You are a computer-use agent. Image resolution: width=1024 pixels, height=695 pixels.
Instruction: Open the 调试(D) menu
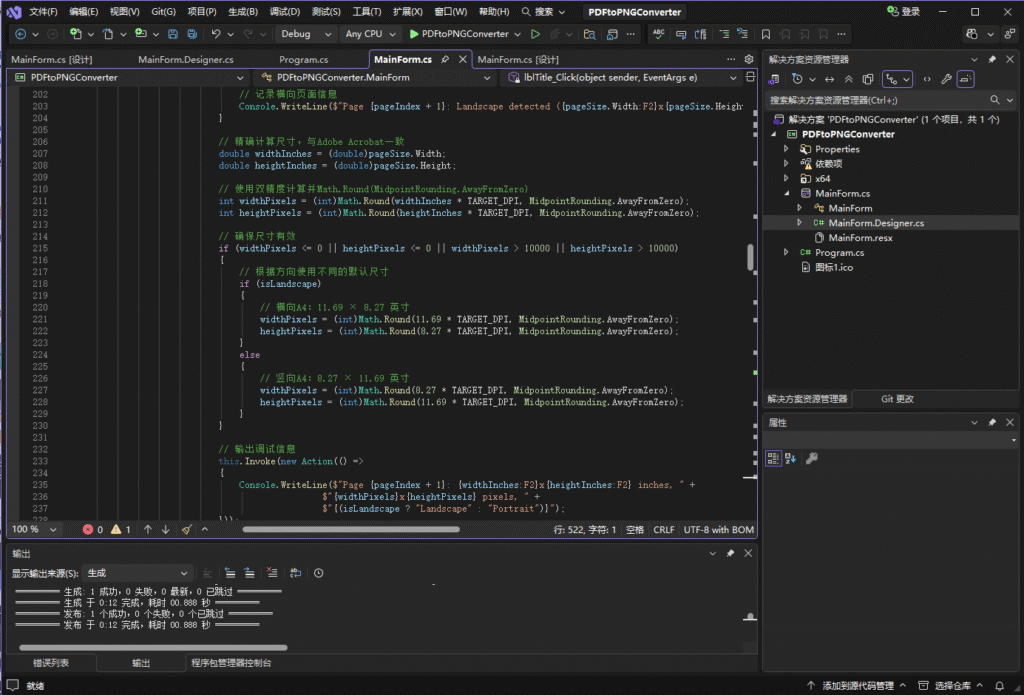point(285,12)
